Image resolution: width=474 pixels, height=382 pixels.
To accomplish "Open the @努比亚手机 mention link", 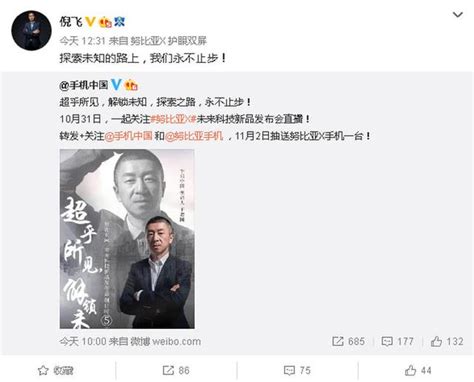I will pyautogui.click(x=194, y=136).
